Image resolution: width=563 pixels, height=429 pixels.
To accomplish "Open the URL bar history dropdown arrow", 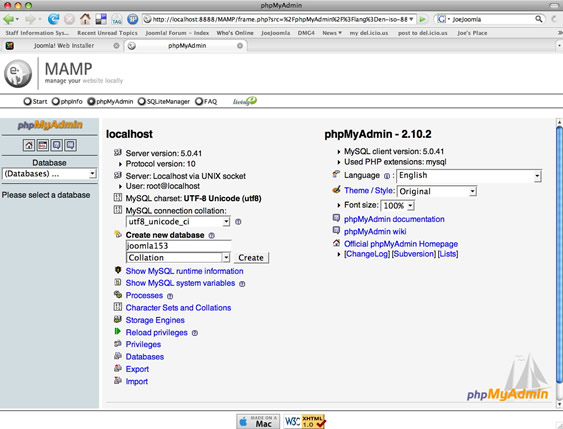I will 411,19.
